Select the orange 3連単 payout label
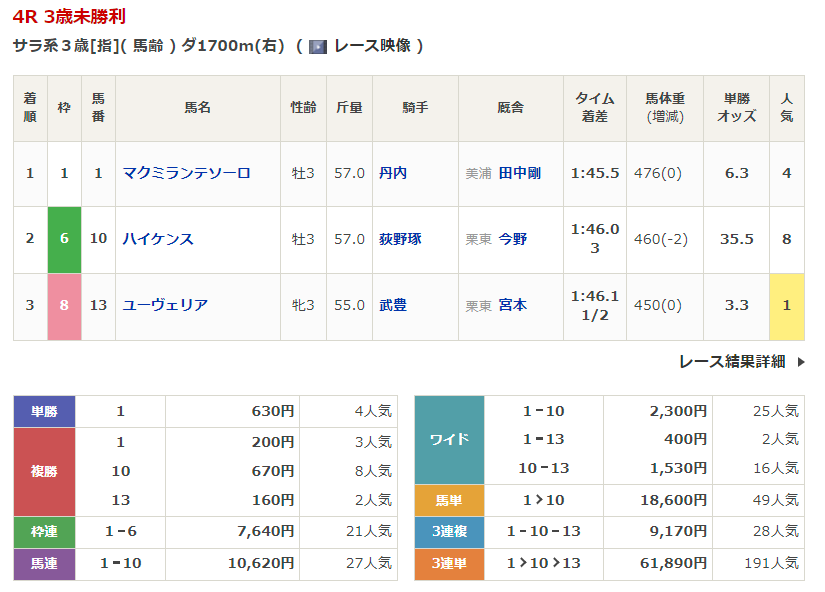Screen dimensions: 825x592 coord(449,564)
